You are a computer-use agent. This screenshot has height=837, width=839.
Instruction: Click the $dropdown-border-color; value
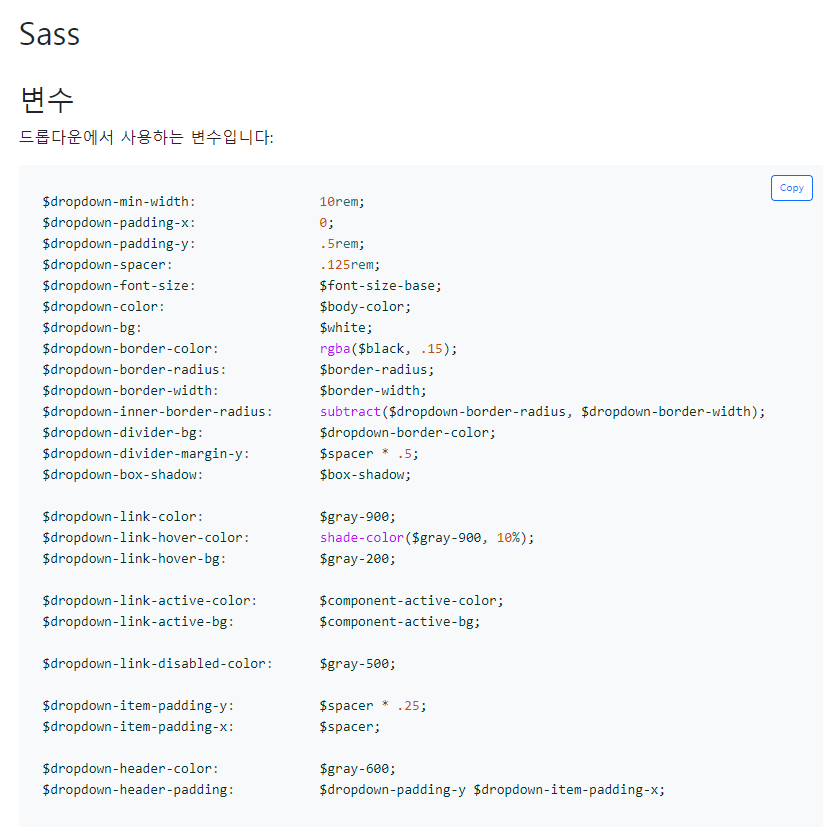(x=407, y=432)
